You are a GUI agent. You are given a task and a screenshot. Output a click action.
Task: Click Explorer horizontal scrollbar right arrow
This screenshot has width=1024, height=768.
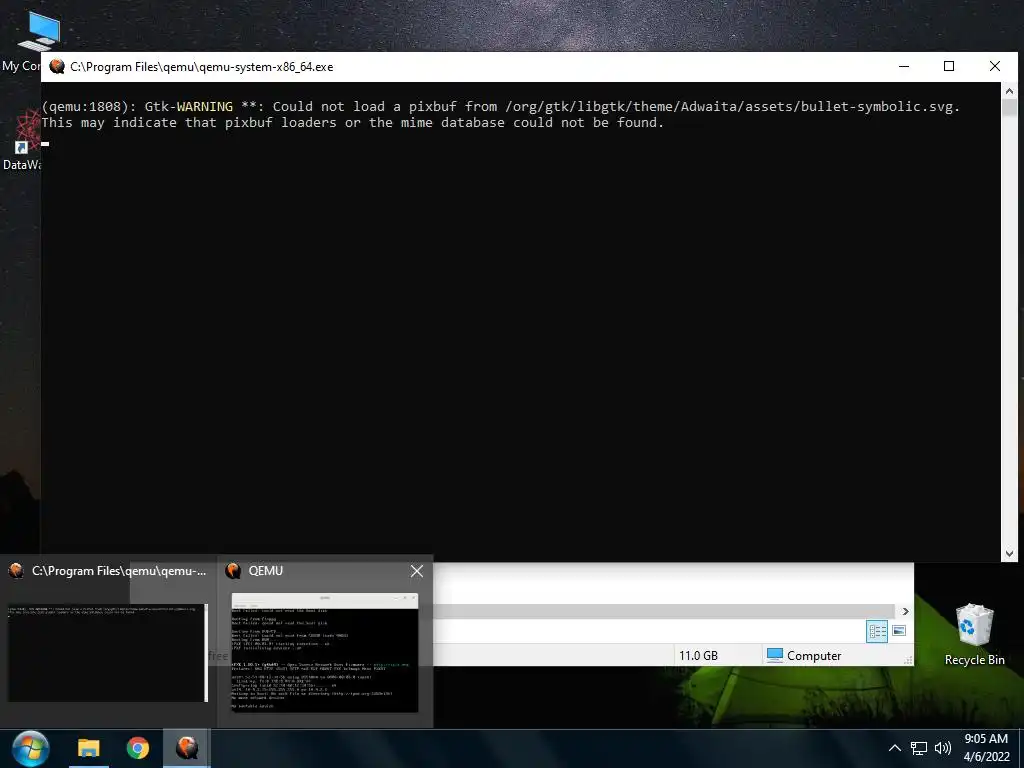click(905, 611)
